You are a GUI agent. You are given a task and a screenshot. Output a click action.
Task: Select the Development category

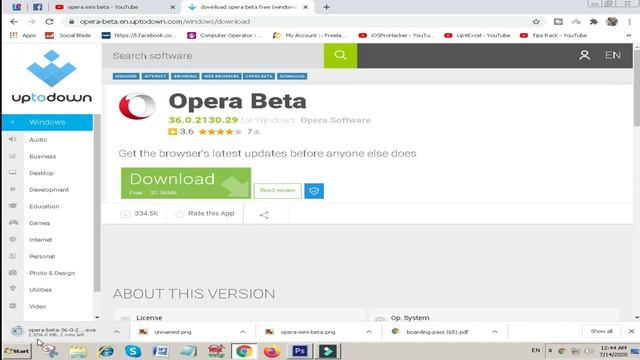[49, 190]
